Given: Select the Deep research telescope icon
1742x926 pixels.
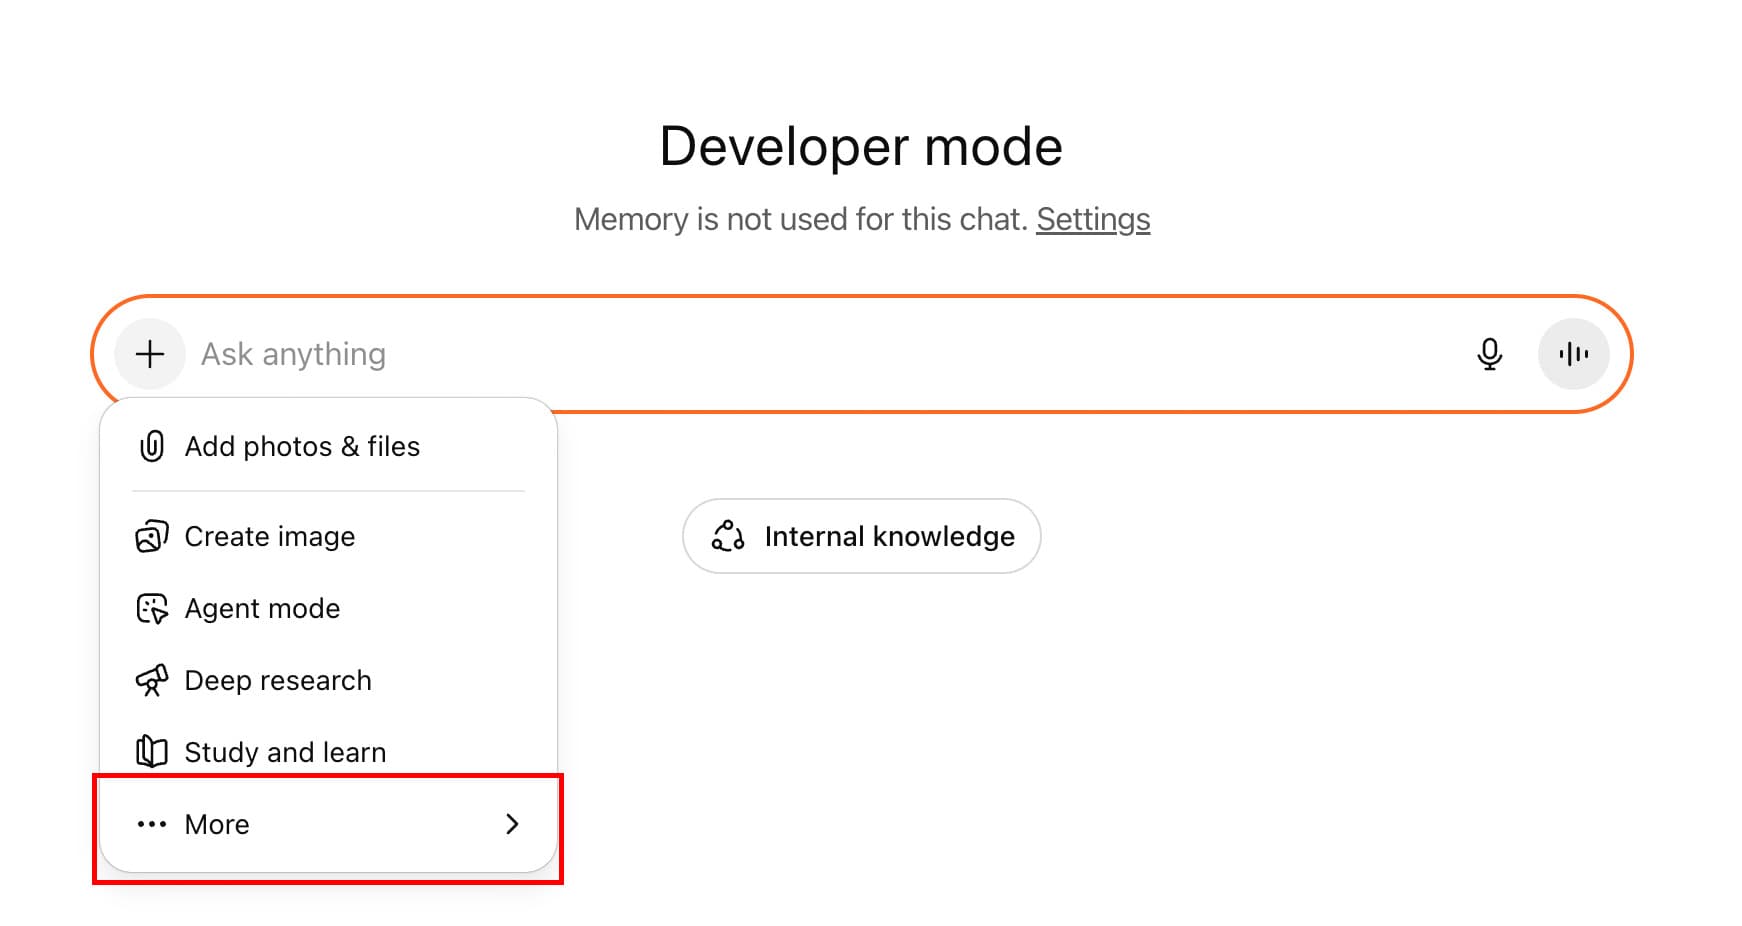Looking at the screenshot, I should pos(151,680).
